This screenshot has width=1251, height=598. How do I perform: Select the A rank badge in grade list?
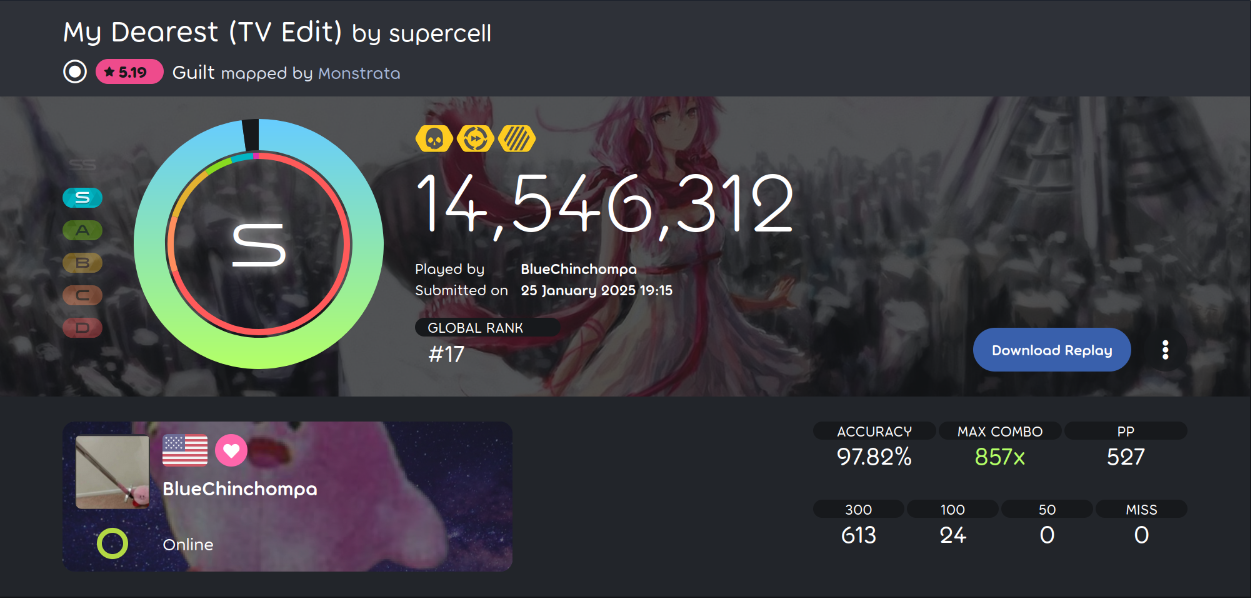click(83, 231)
